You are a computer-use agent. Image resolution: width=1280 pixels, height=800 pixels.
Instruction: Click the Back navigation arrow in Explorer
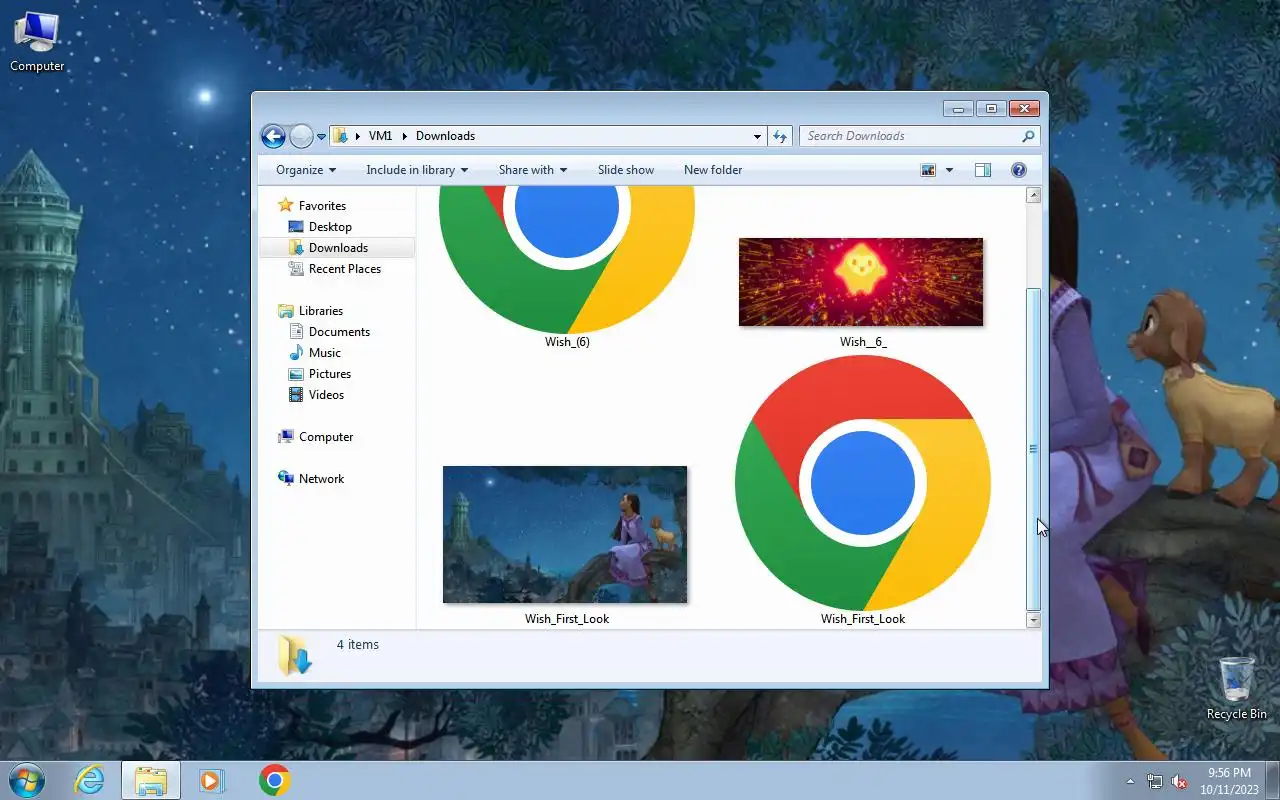pos(273,136)
